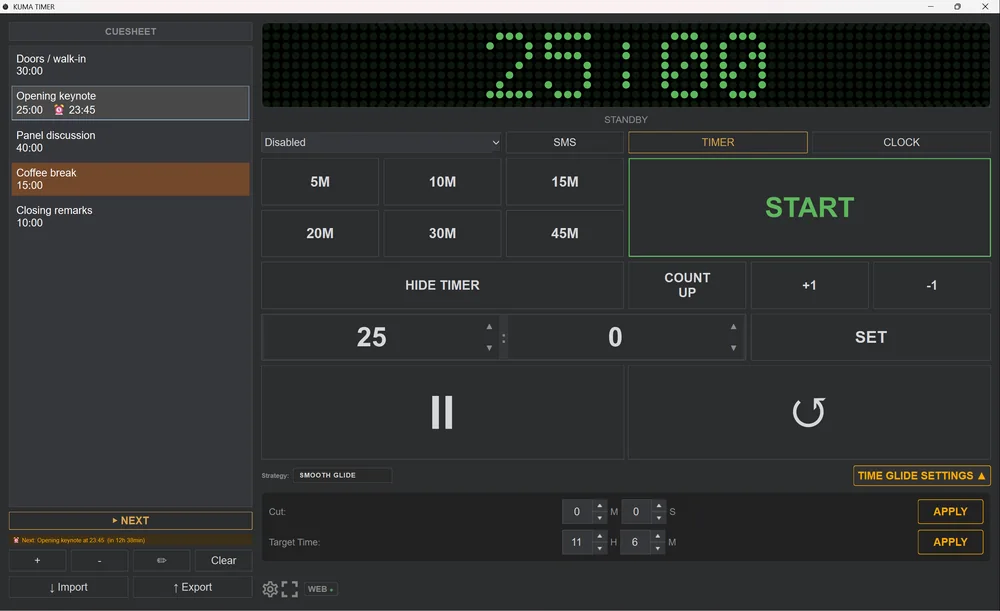This screenshot has height=611, width=1000.
Task: Start the timer with START
Action: click(809, 207)
